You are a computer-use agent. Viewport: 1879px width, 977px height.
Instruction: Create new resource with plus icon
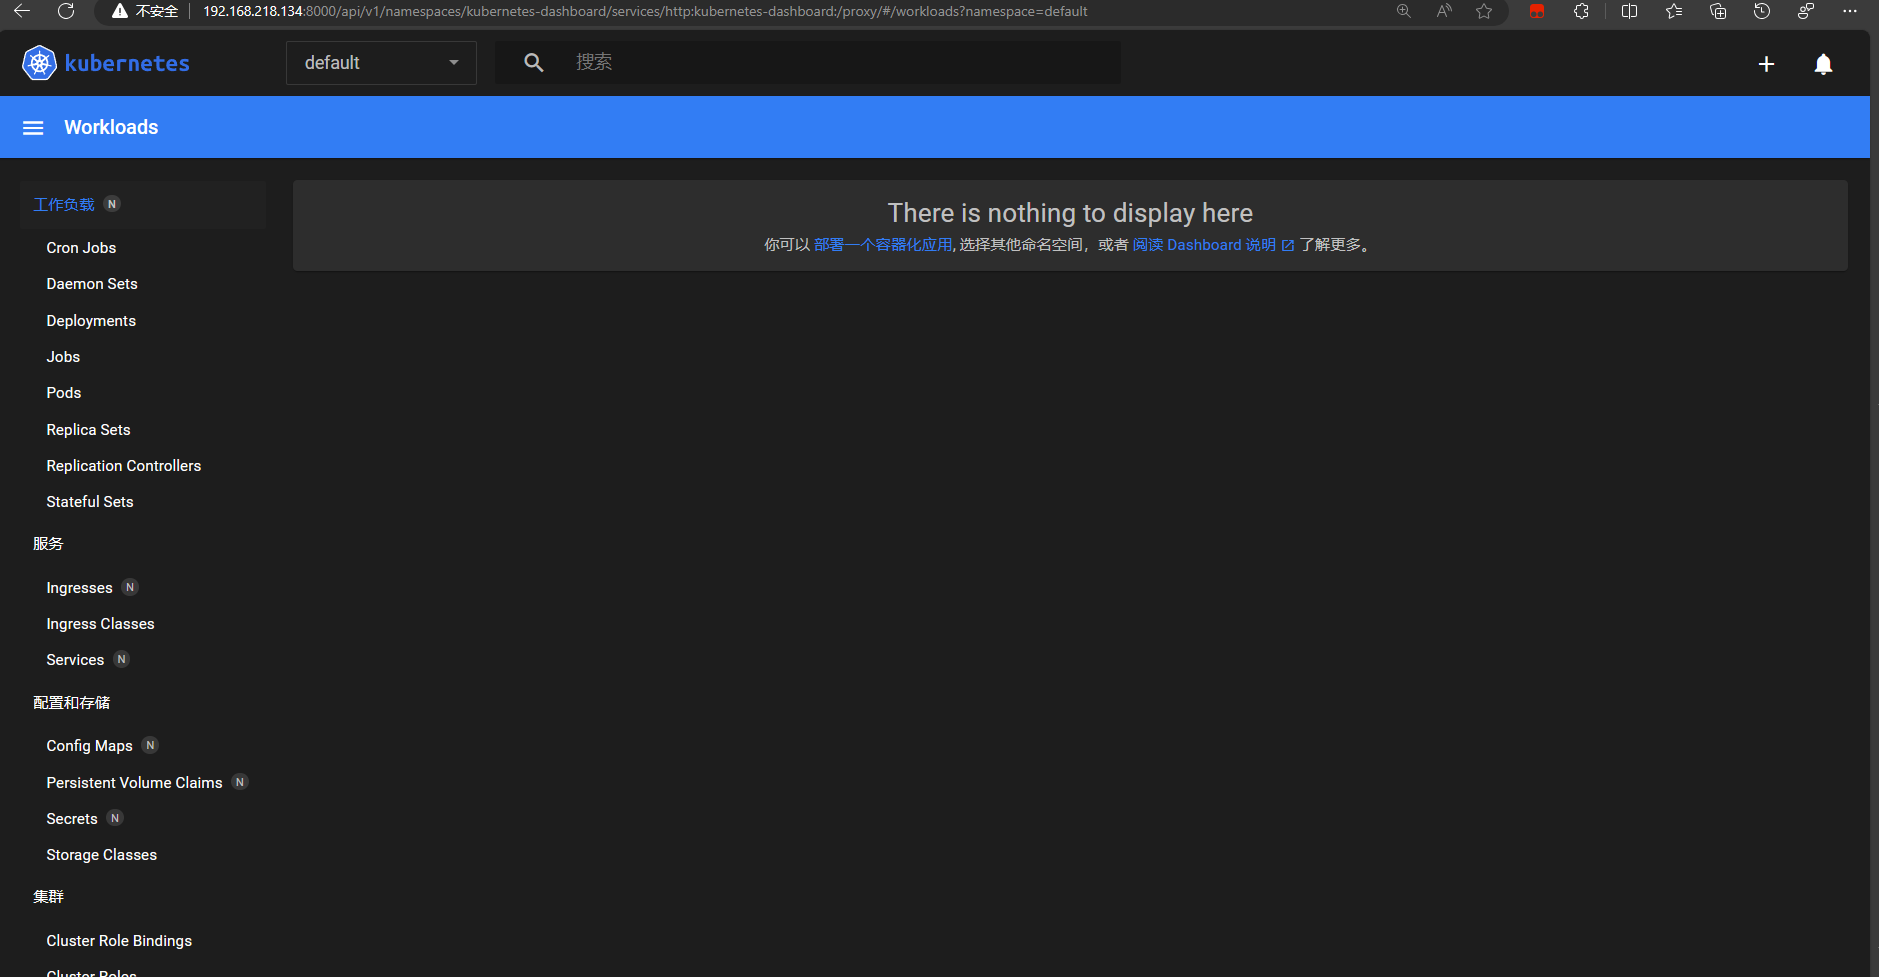(x=1766, y=64)
